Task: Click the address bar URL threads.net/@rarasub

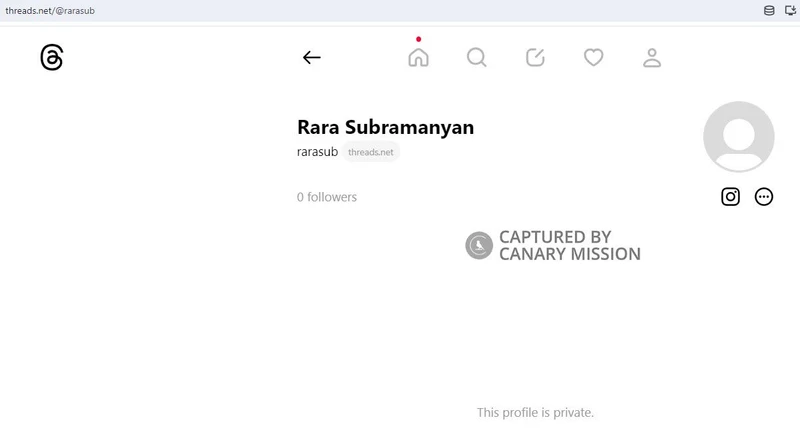Action: coord(50,11)
